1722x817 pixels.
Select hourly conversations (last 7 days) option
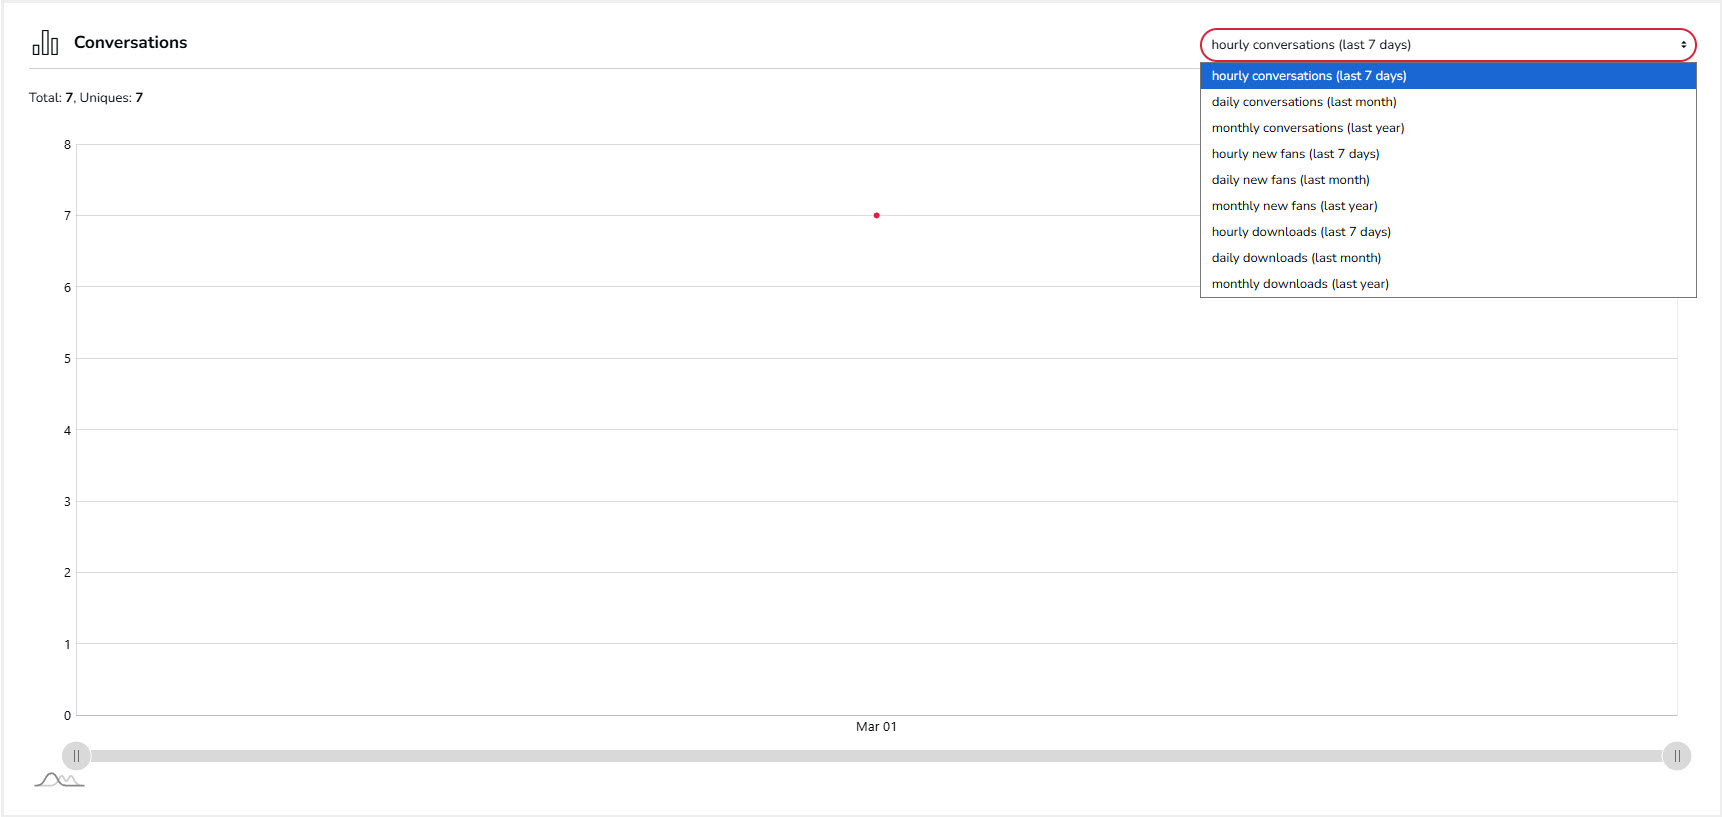click(1309, 76)
